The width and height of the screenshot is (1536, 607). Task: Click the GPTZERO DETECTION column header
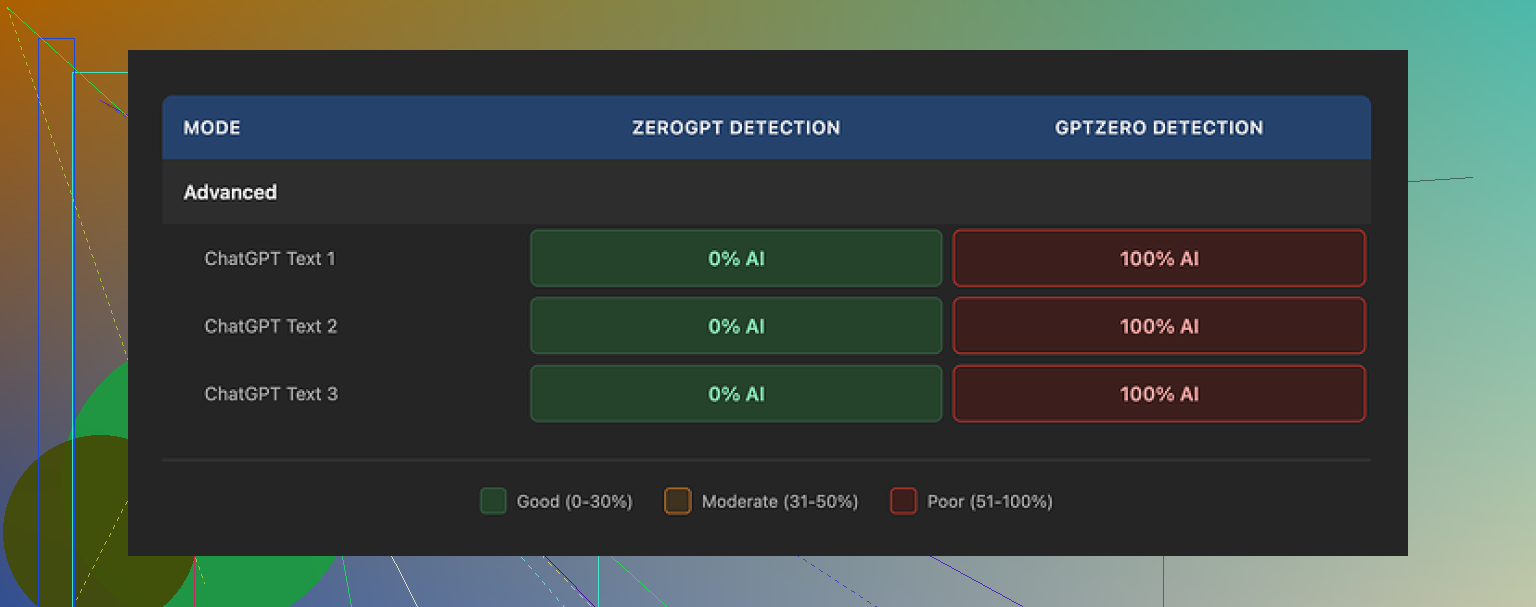1159,128
